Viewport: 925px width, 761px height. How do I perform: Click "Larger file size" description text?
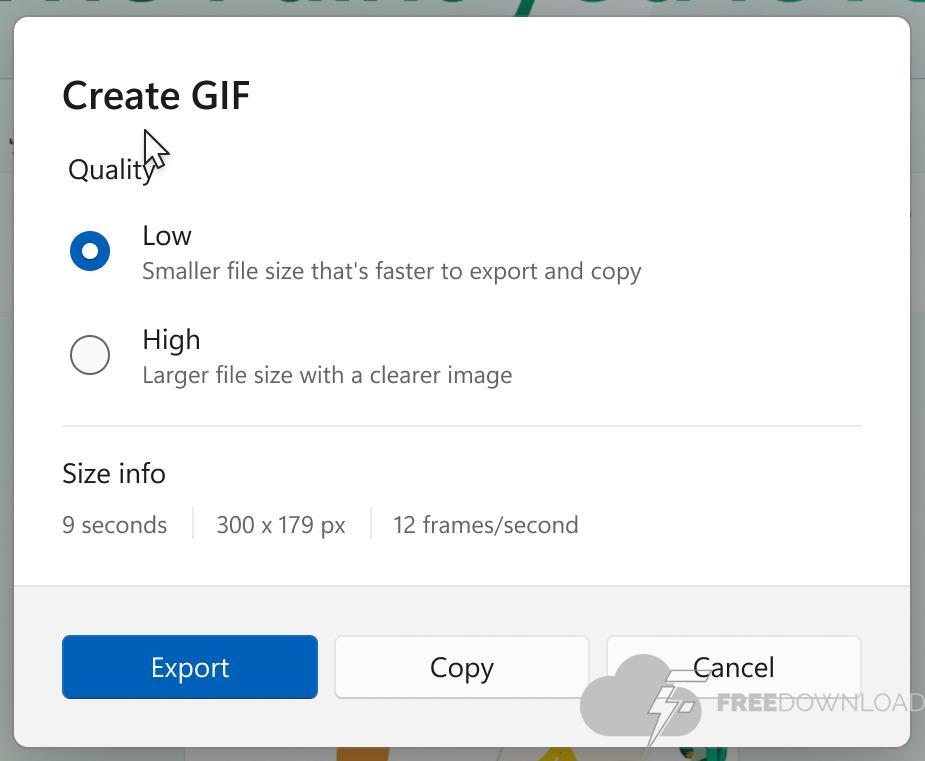(x=327, y=376)
